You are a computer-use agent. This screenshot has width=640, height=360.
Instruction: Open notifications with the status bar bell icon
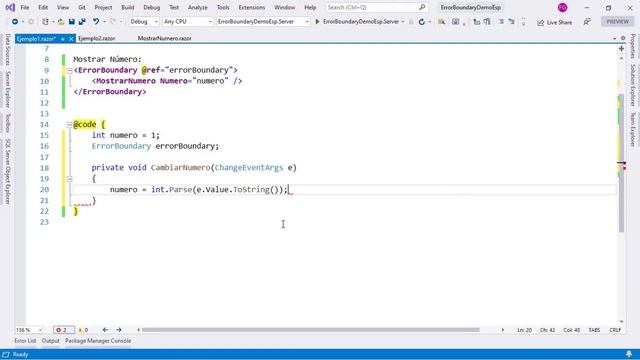click(629, 354)
